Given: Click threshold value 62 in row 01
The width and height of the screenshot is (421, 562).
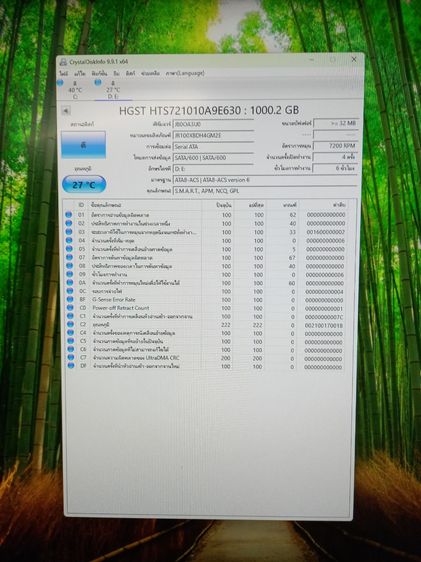Looking at the screenshot, I should [293, 215].
